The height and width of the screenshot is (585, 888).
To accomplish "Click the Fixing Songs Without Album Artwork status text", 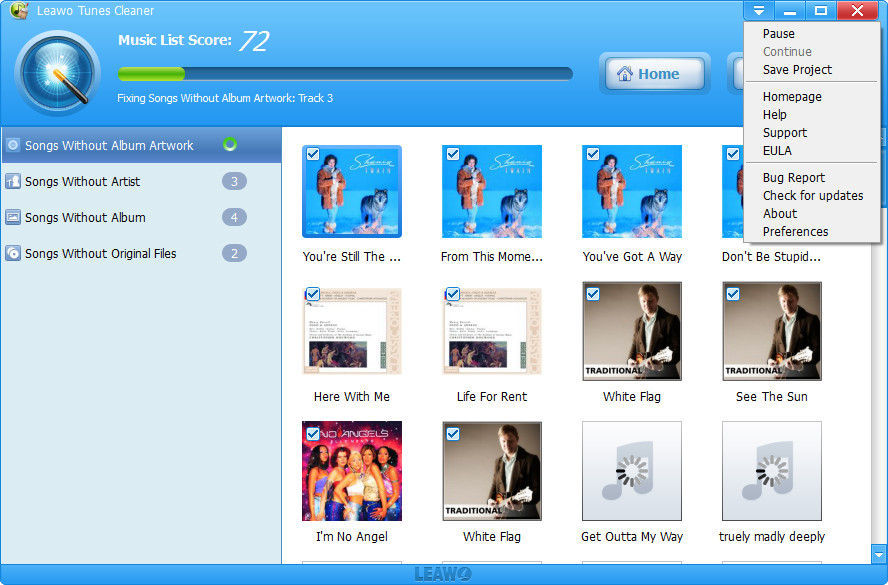I will click(x=225, y=98).
